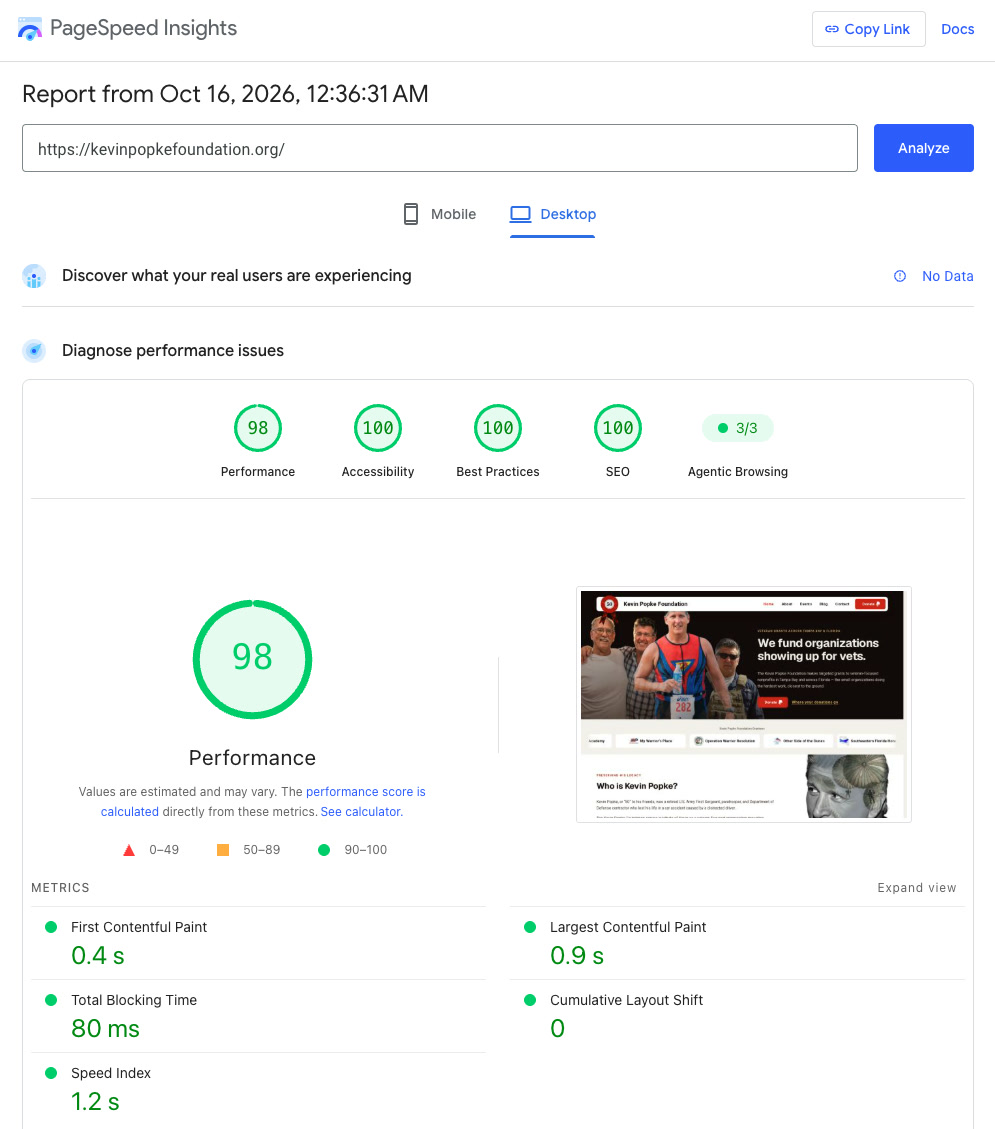Click the URL input field
Image resolution: width=995 pixels, height=1129 pixels.
[x=440, y=148]
